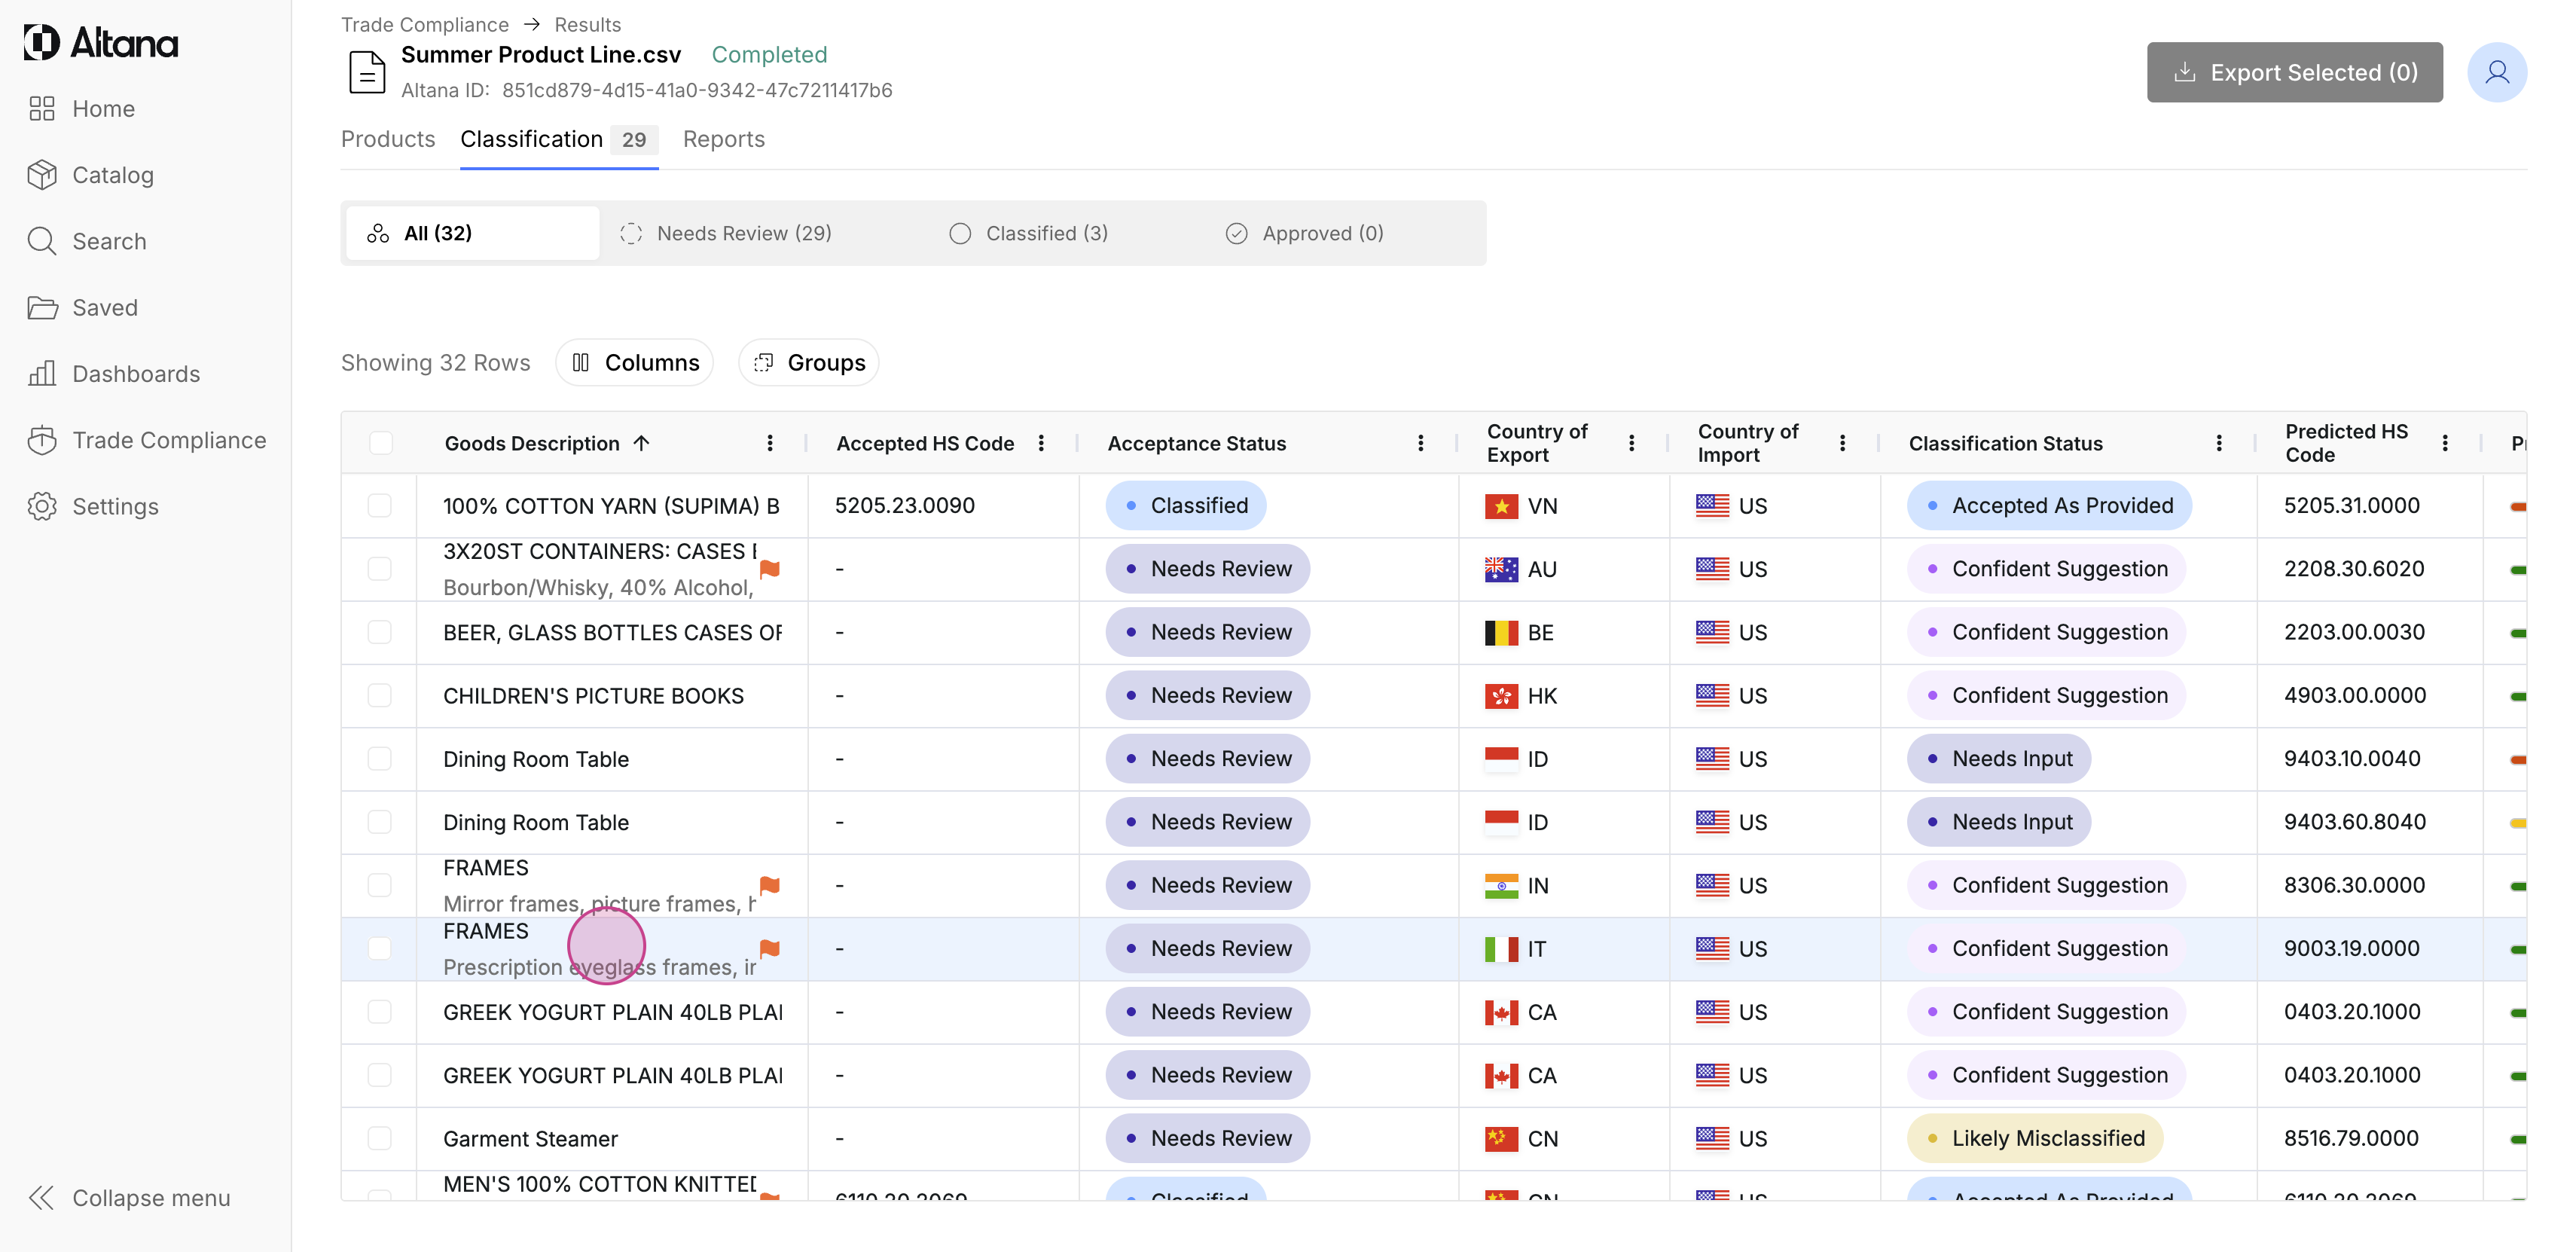
Task: Click the Altana logo
Action: click(101, 43)
